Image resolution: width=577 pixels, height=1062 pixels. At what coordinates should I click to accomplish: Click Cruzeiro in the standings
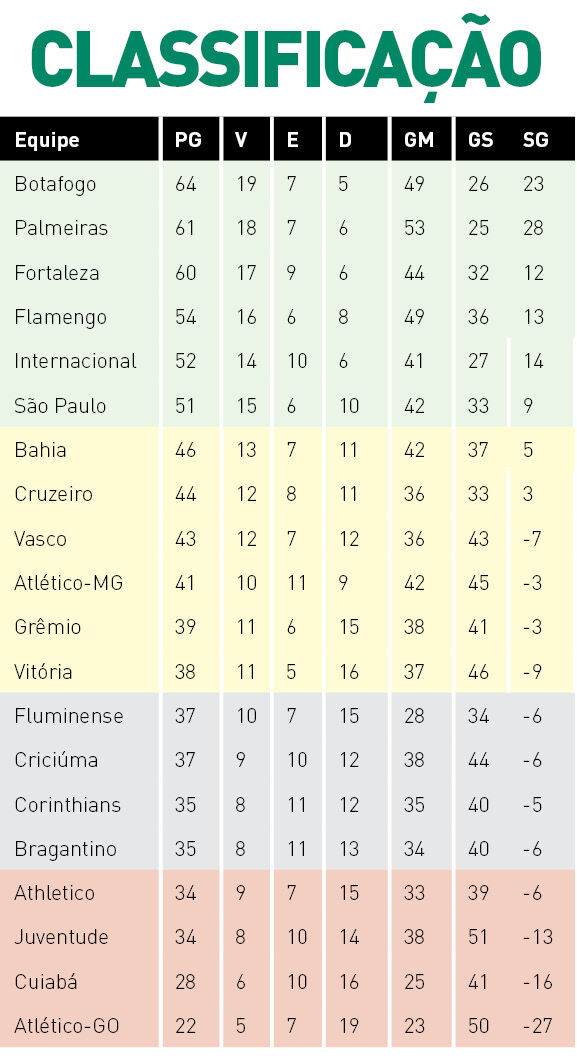pyautogui.click(x=53, y=494)
